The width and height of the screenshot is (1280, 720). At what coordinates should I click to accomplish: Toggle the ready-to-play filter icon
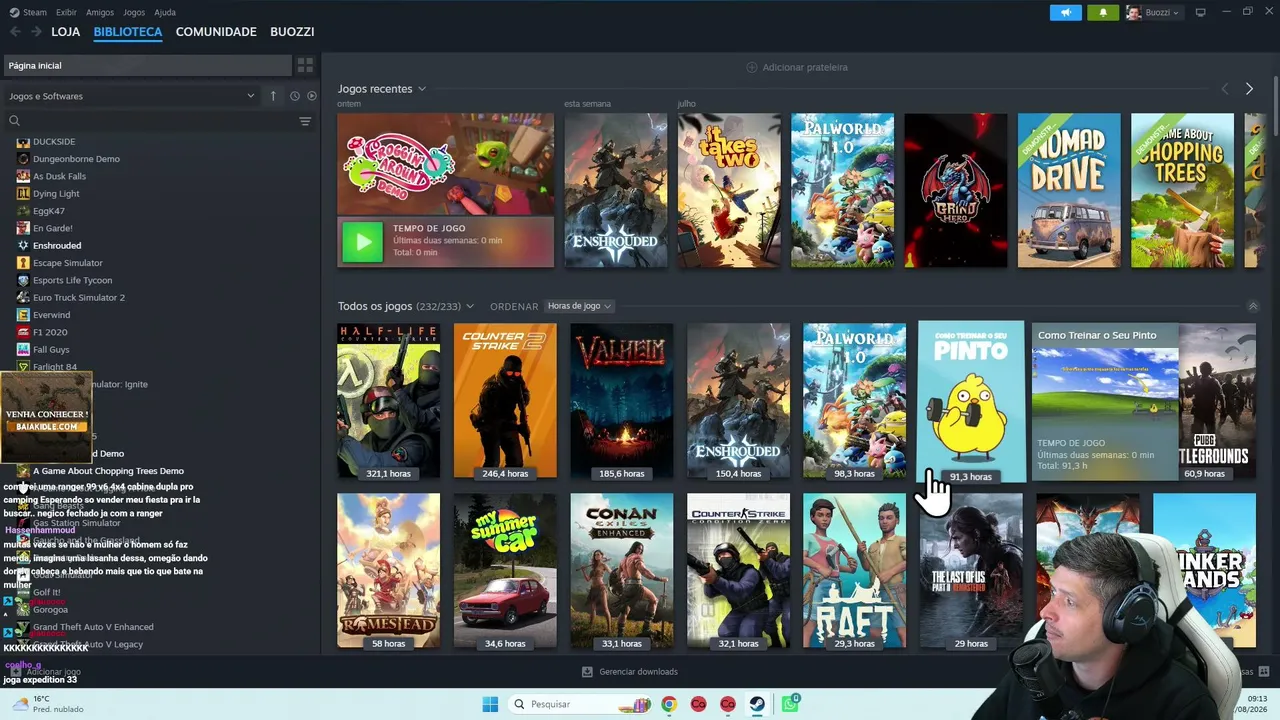click(312, 96)
